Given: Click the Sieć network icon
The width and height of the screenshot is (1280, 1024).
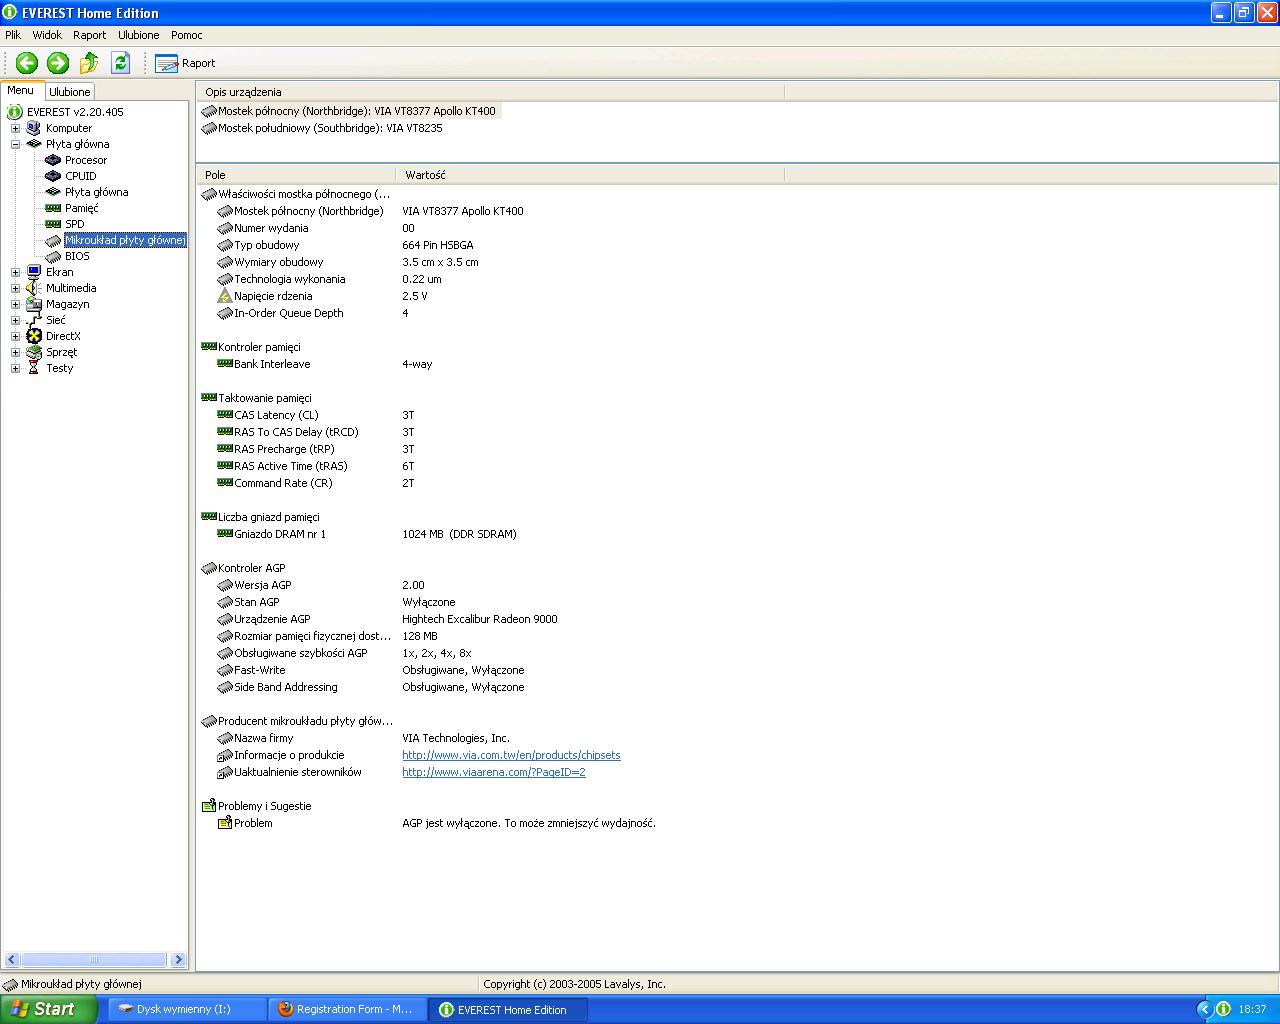Looking at the screenshot, I should [x=34, y=320].
